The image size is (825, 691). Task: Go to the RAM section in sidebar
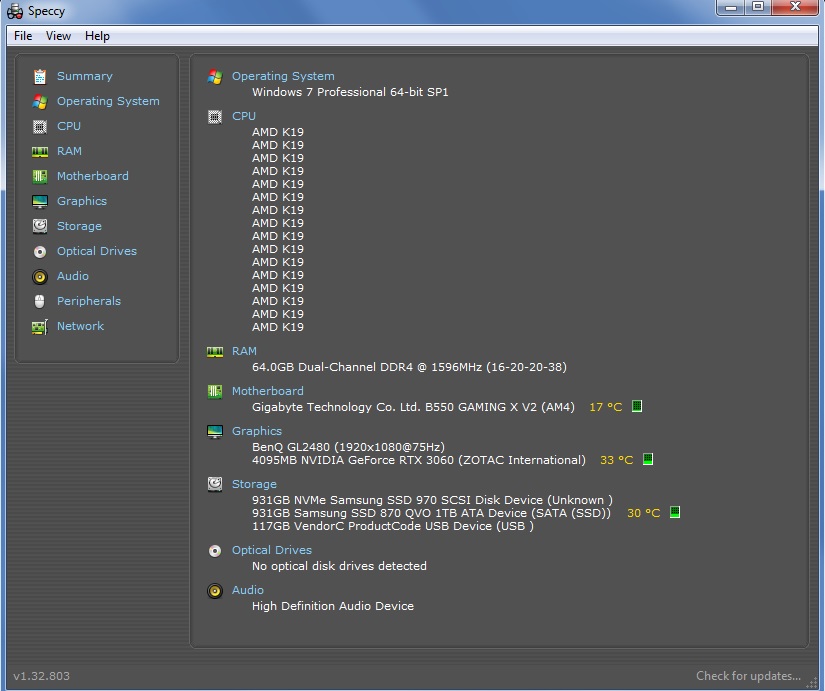click(x=69, y=151)
